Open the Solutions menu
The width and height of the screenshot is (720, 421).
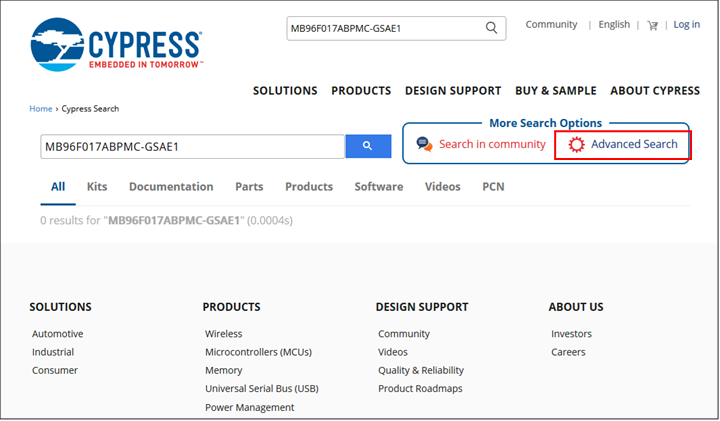(285, 91)
